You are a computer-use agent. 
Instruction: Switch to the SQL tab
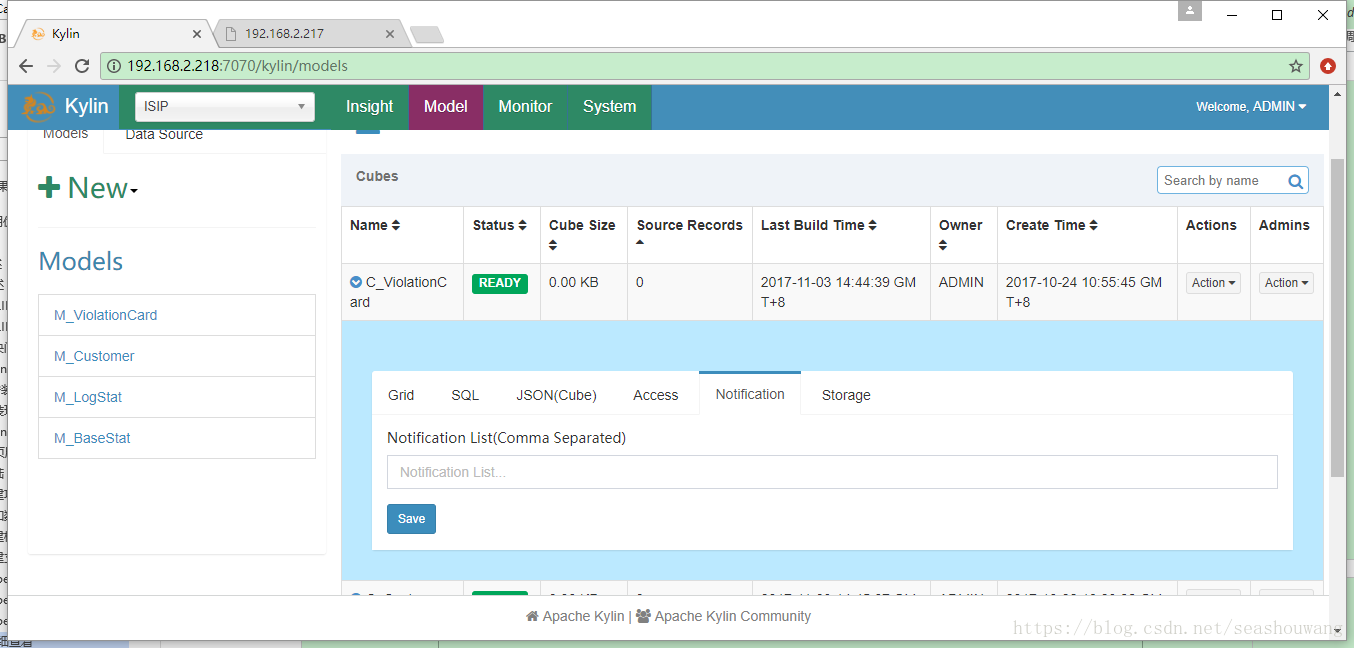click(x=465, y=395)
